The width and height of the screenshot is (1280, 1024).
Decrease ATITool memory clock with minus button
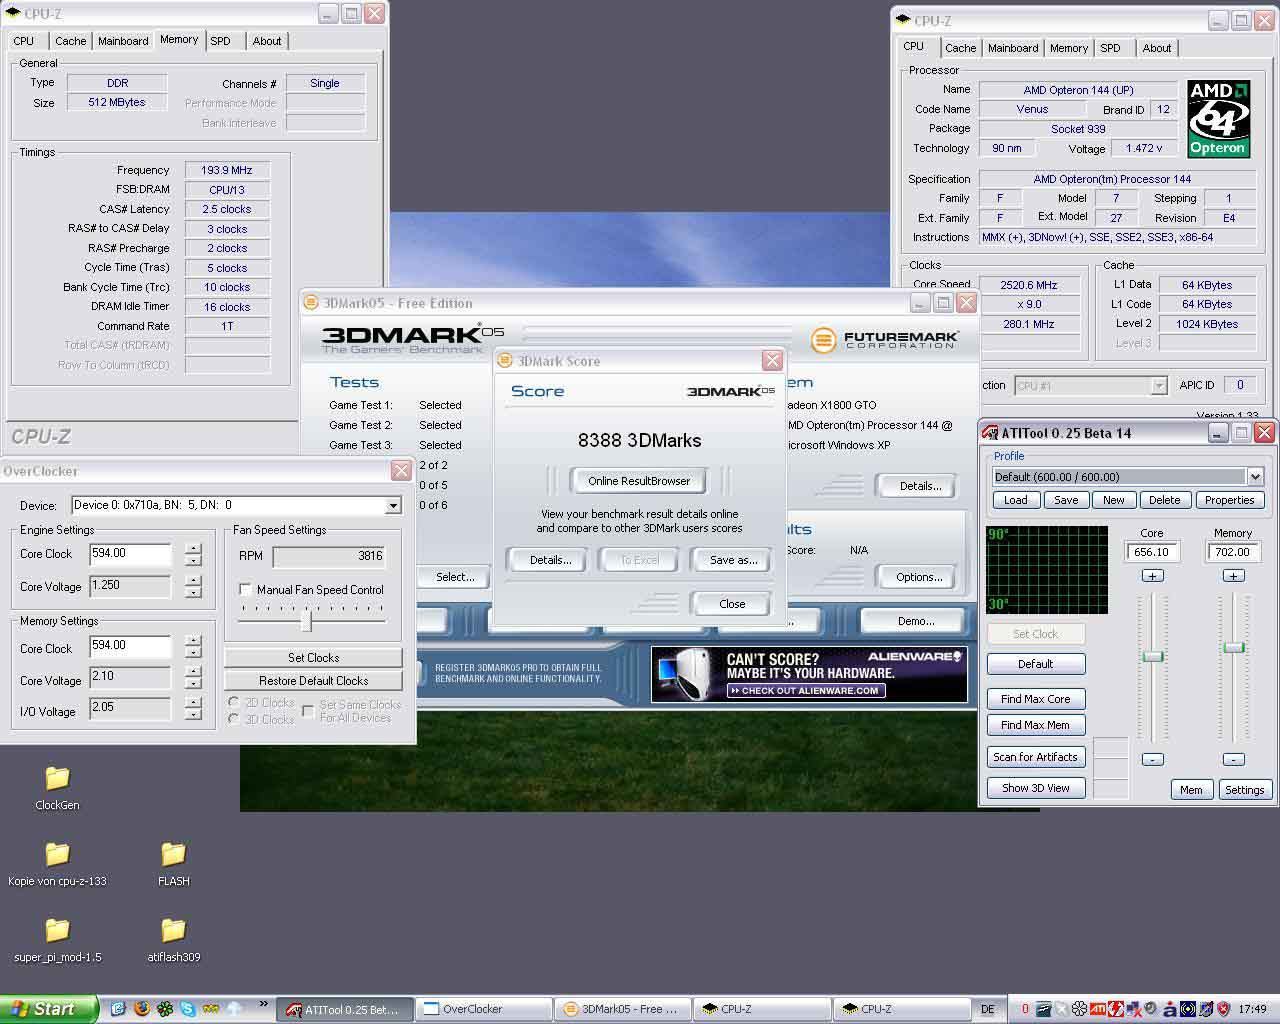click(x=1233, y=760)
